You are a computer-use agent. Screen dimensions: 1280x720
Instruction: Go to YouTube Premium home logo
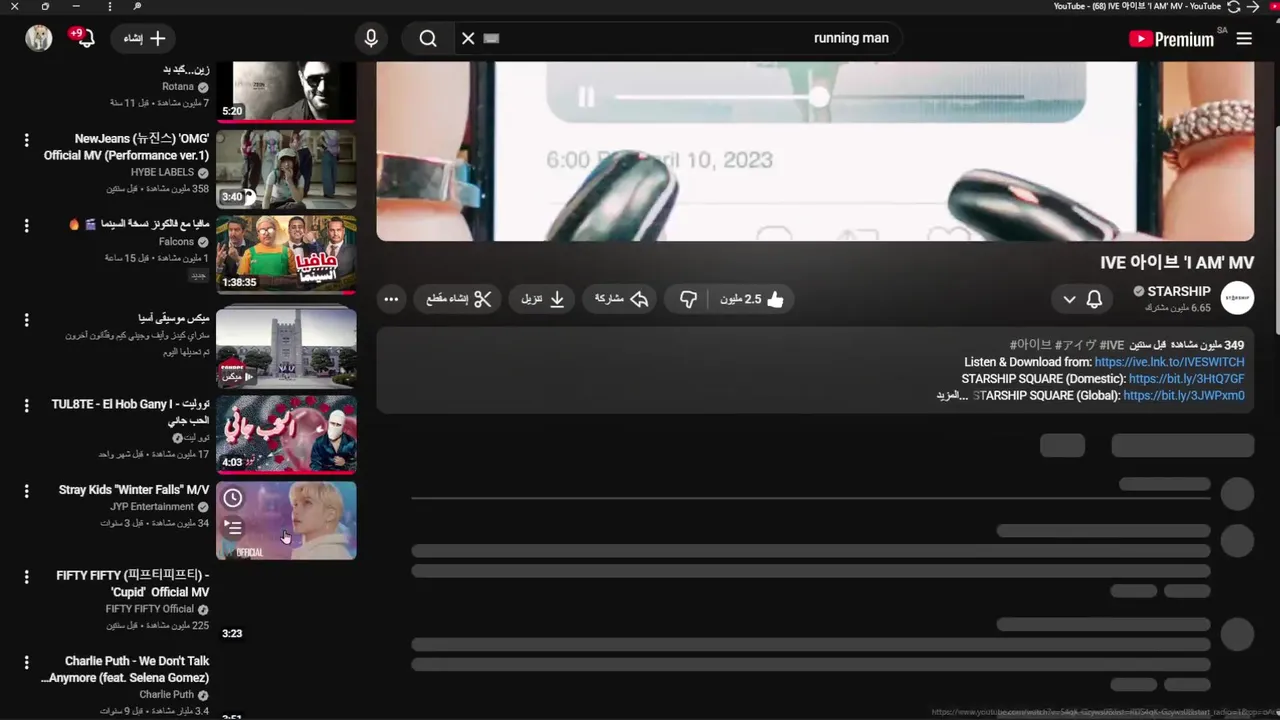(x=1173, y=38)
